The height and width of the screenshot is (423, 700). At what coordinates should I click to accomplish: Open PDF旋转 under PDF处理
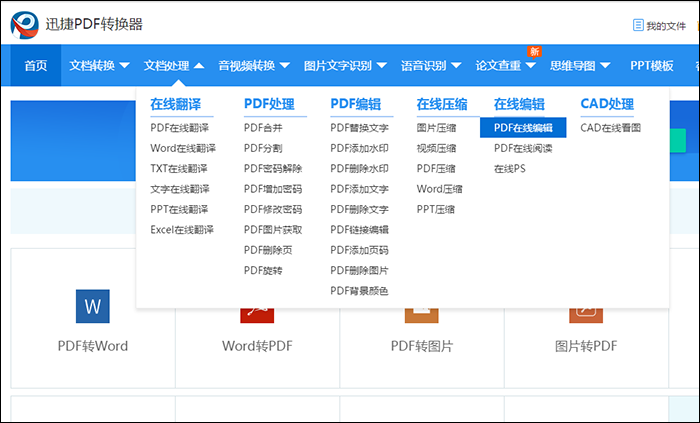(263, 270)
